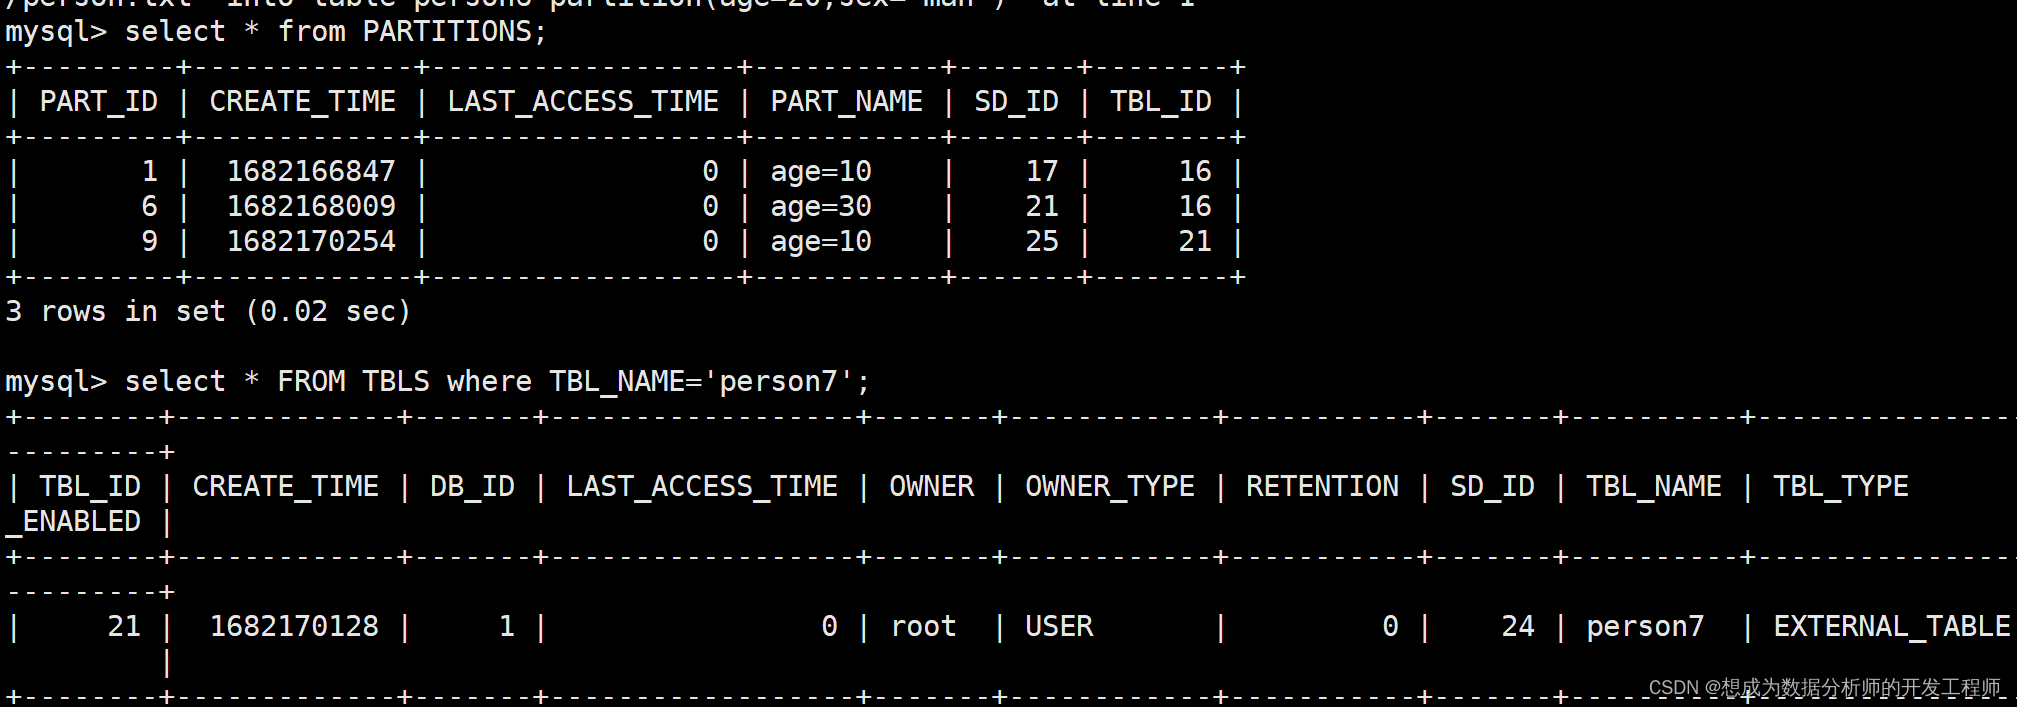Click the owner type value USER

tap(1059, 627)
